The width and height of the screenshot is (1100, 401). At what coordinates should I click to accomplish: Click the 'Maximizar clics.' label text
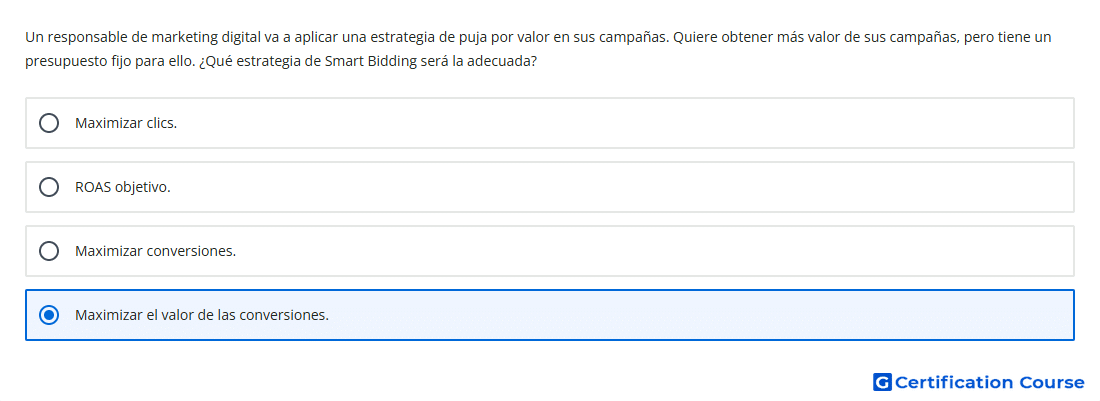[126, 123]
